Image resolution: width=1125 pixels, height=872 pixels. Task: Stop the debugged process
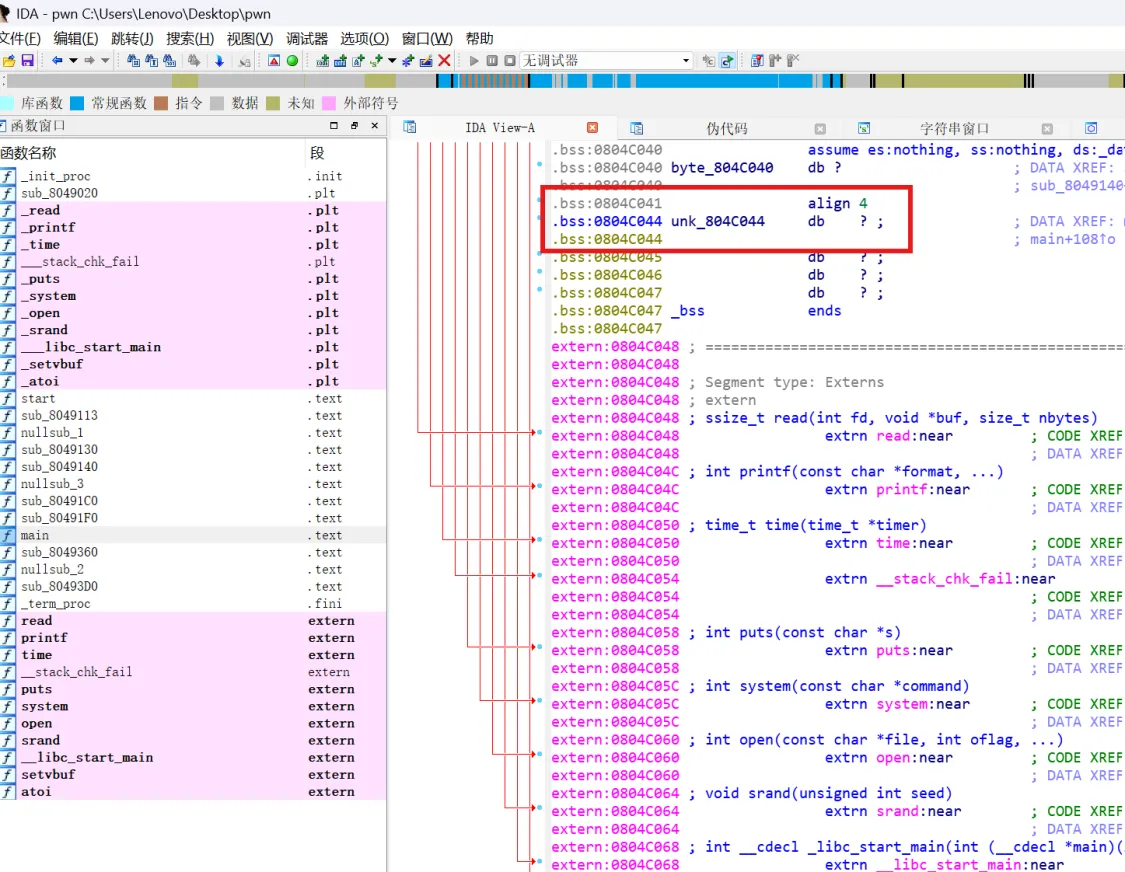509,61
